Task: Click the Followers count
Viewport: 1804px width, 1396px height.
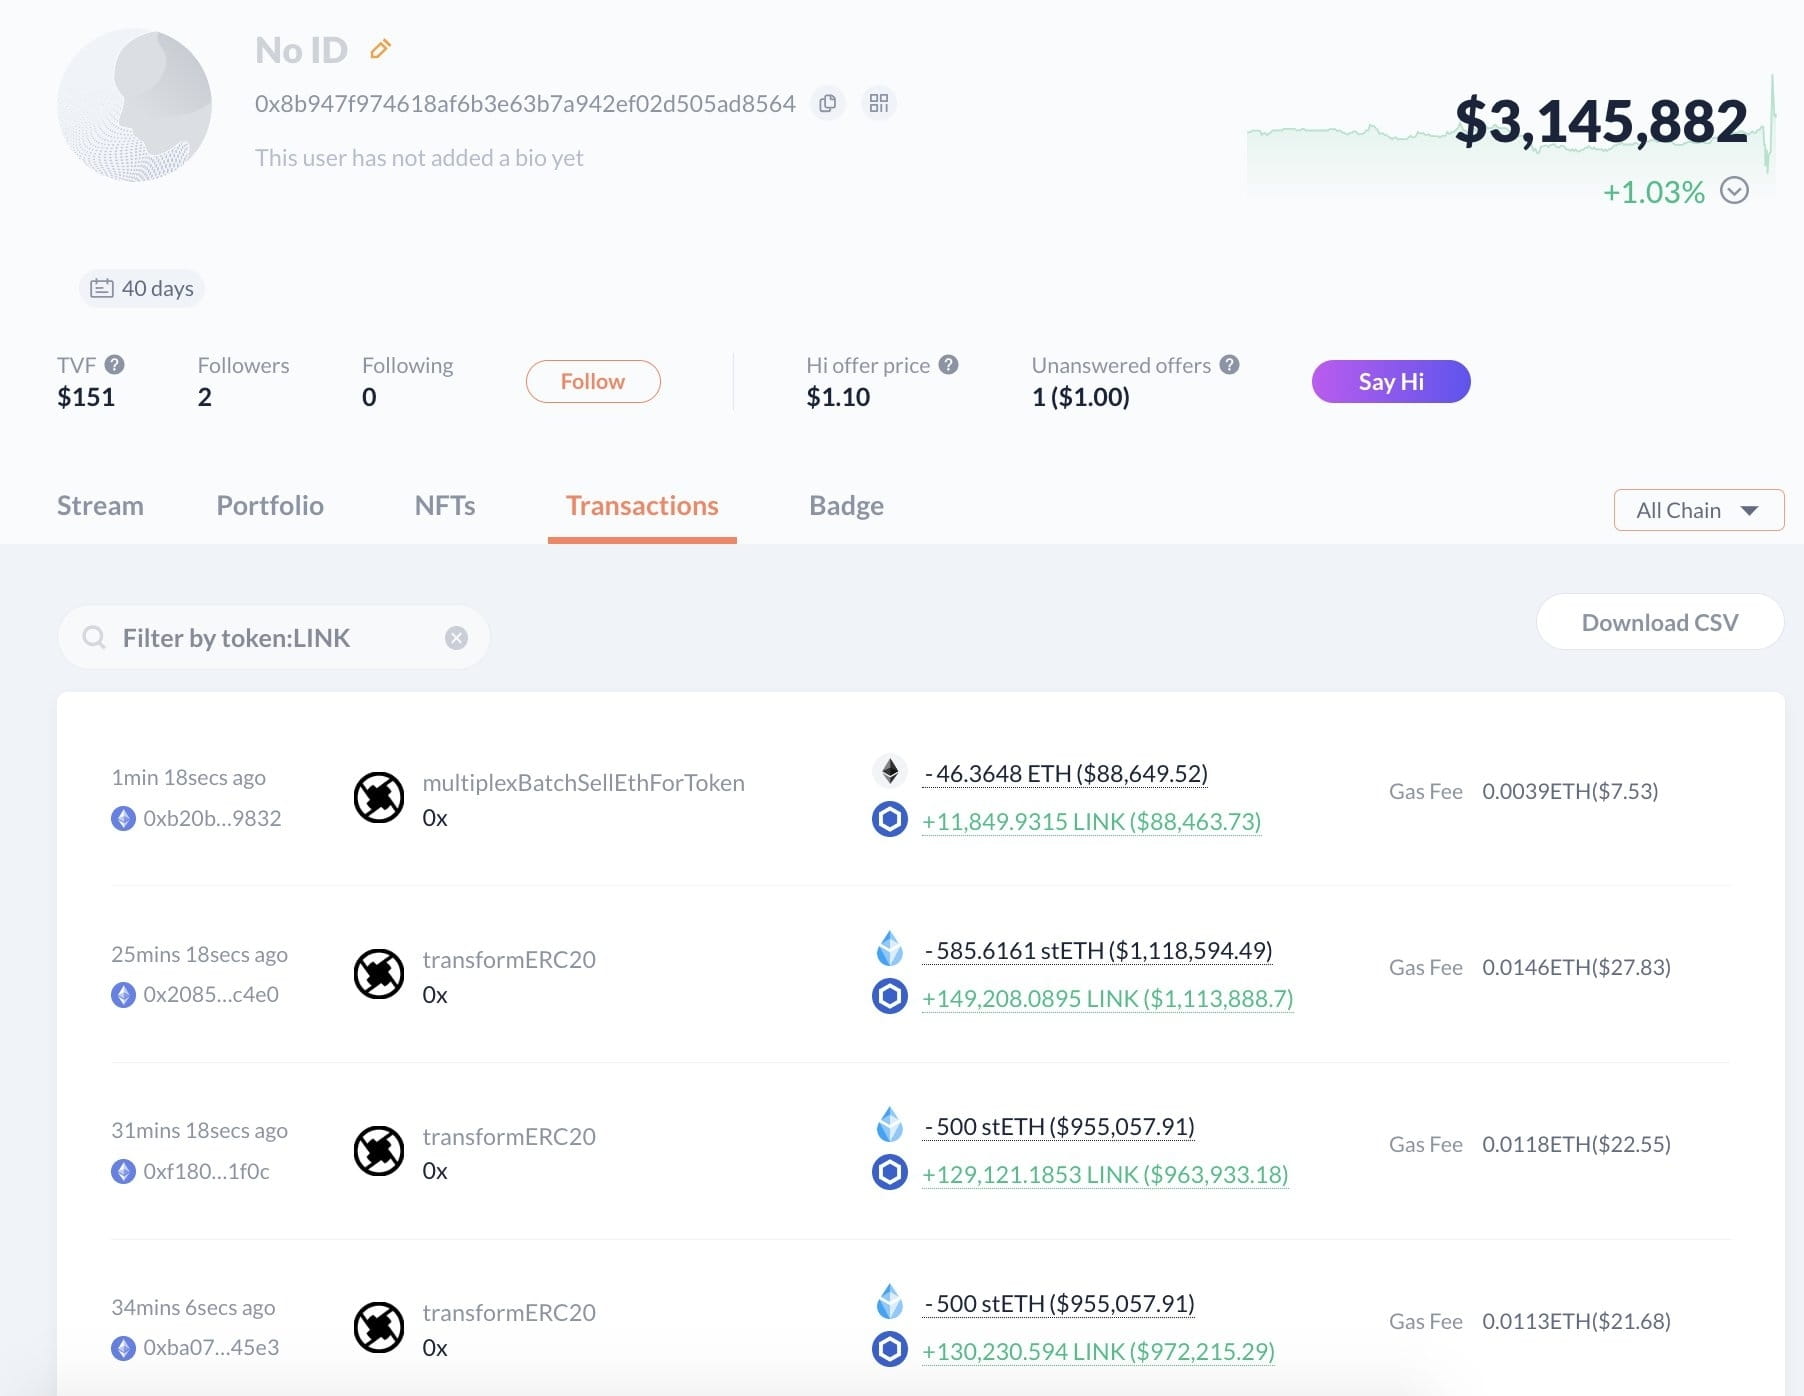Action: tap(204, 397)
